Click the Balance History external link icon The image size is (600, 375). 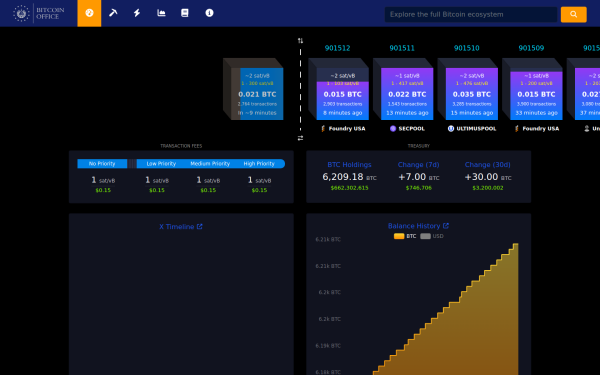pos(445,226)
